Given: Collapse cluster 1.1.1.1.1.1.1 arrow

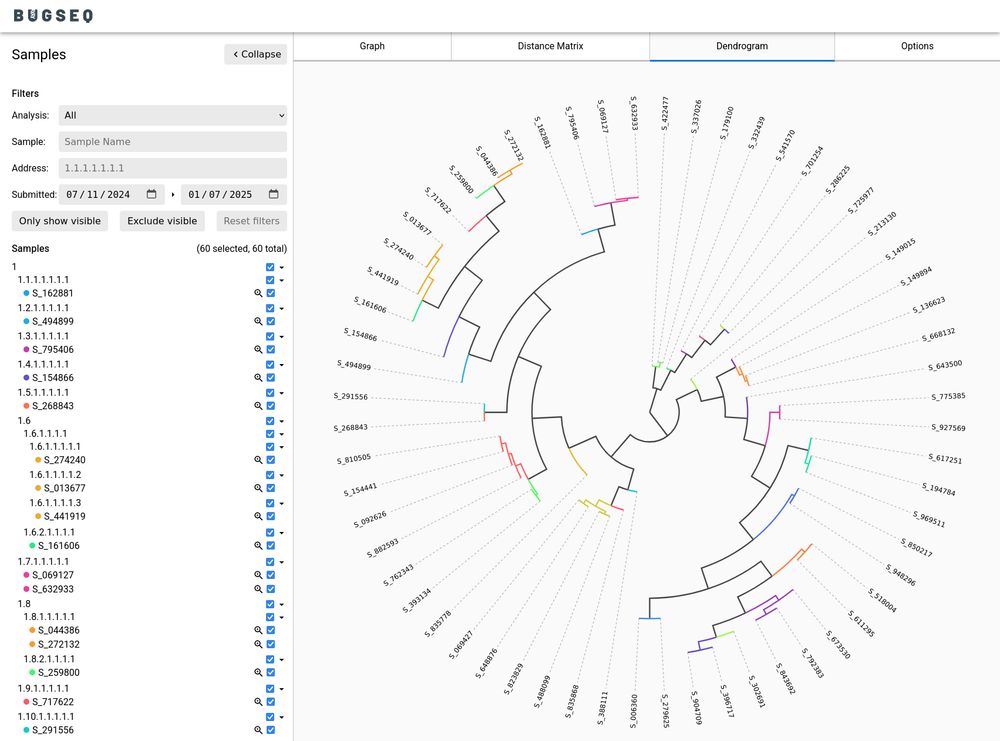Looking at the screenshot, I should 282,281.
